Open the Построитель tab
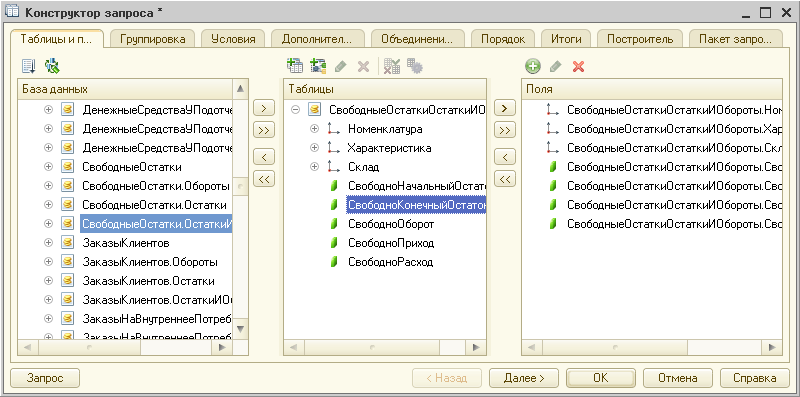800x397 pixels. [x=640, y=39]
